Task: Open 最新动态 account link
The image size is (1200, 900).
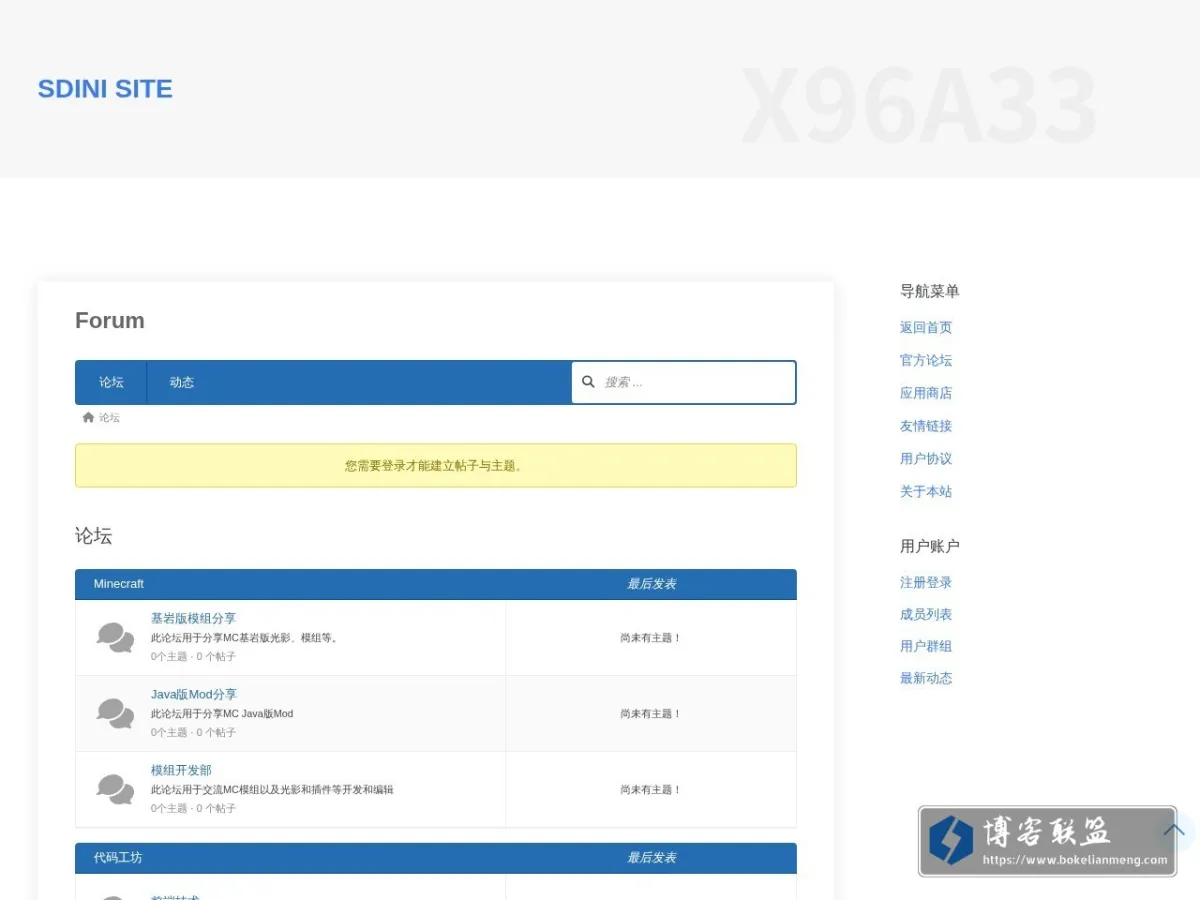Action: pyautogui.click(x=926, y=678)
